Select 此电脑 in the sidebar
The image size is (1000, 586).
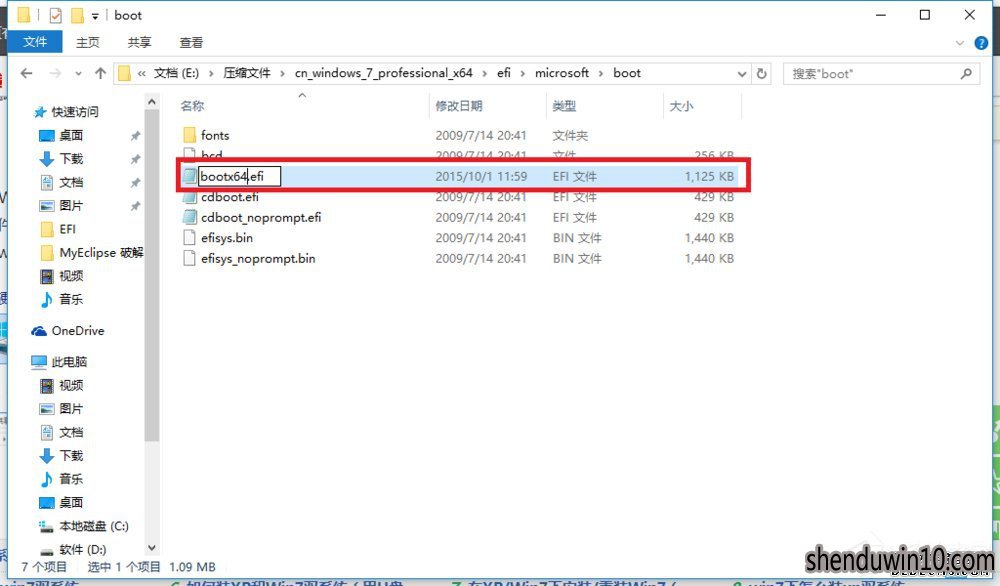coord(69,362)
